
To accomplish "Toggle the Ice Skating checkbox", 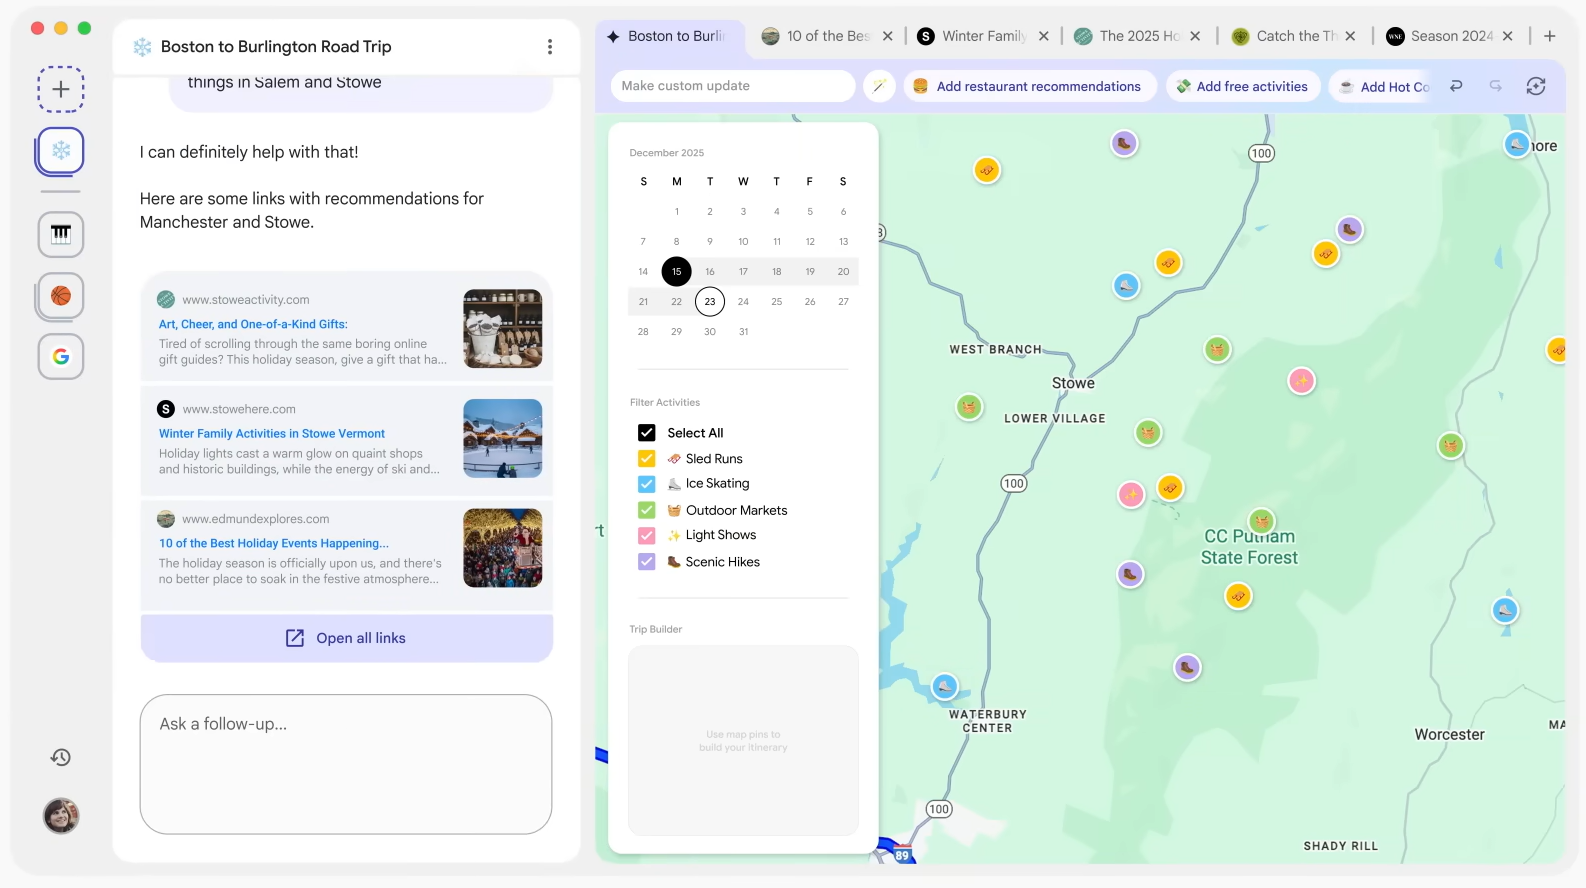I will click(x=647, y=484).
